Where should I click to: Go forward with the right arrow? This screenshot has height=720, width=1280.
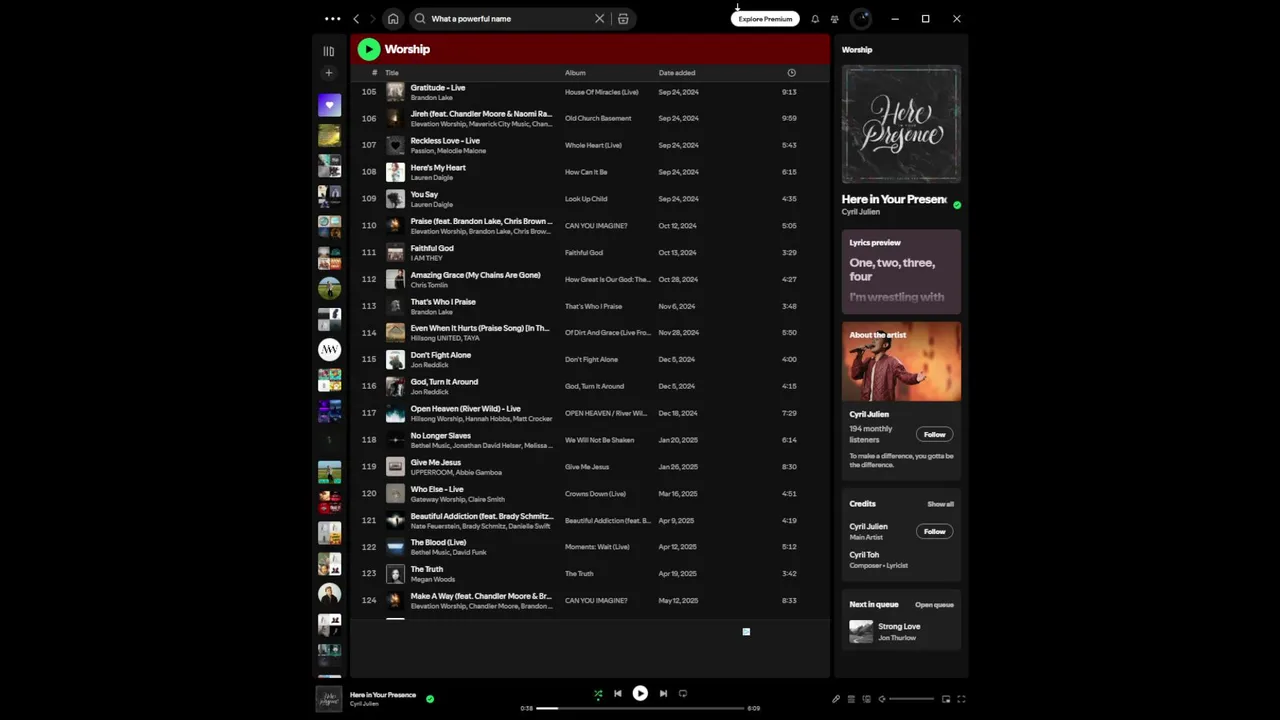373,19
